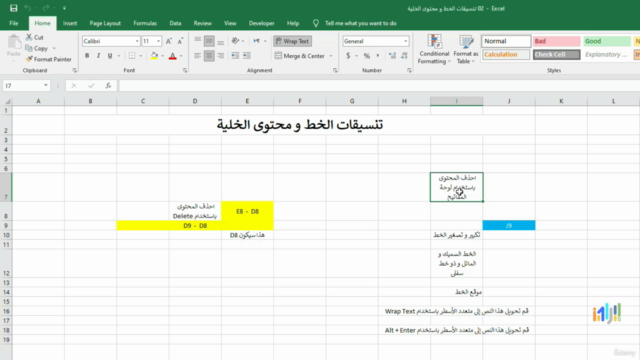
Task: Apply comma style format
Action: tap(378, 56)
